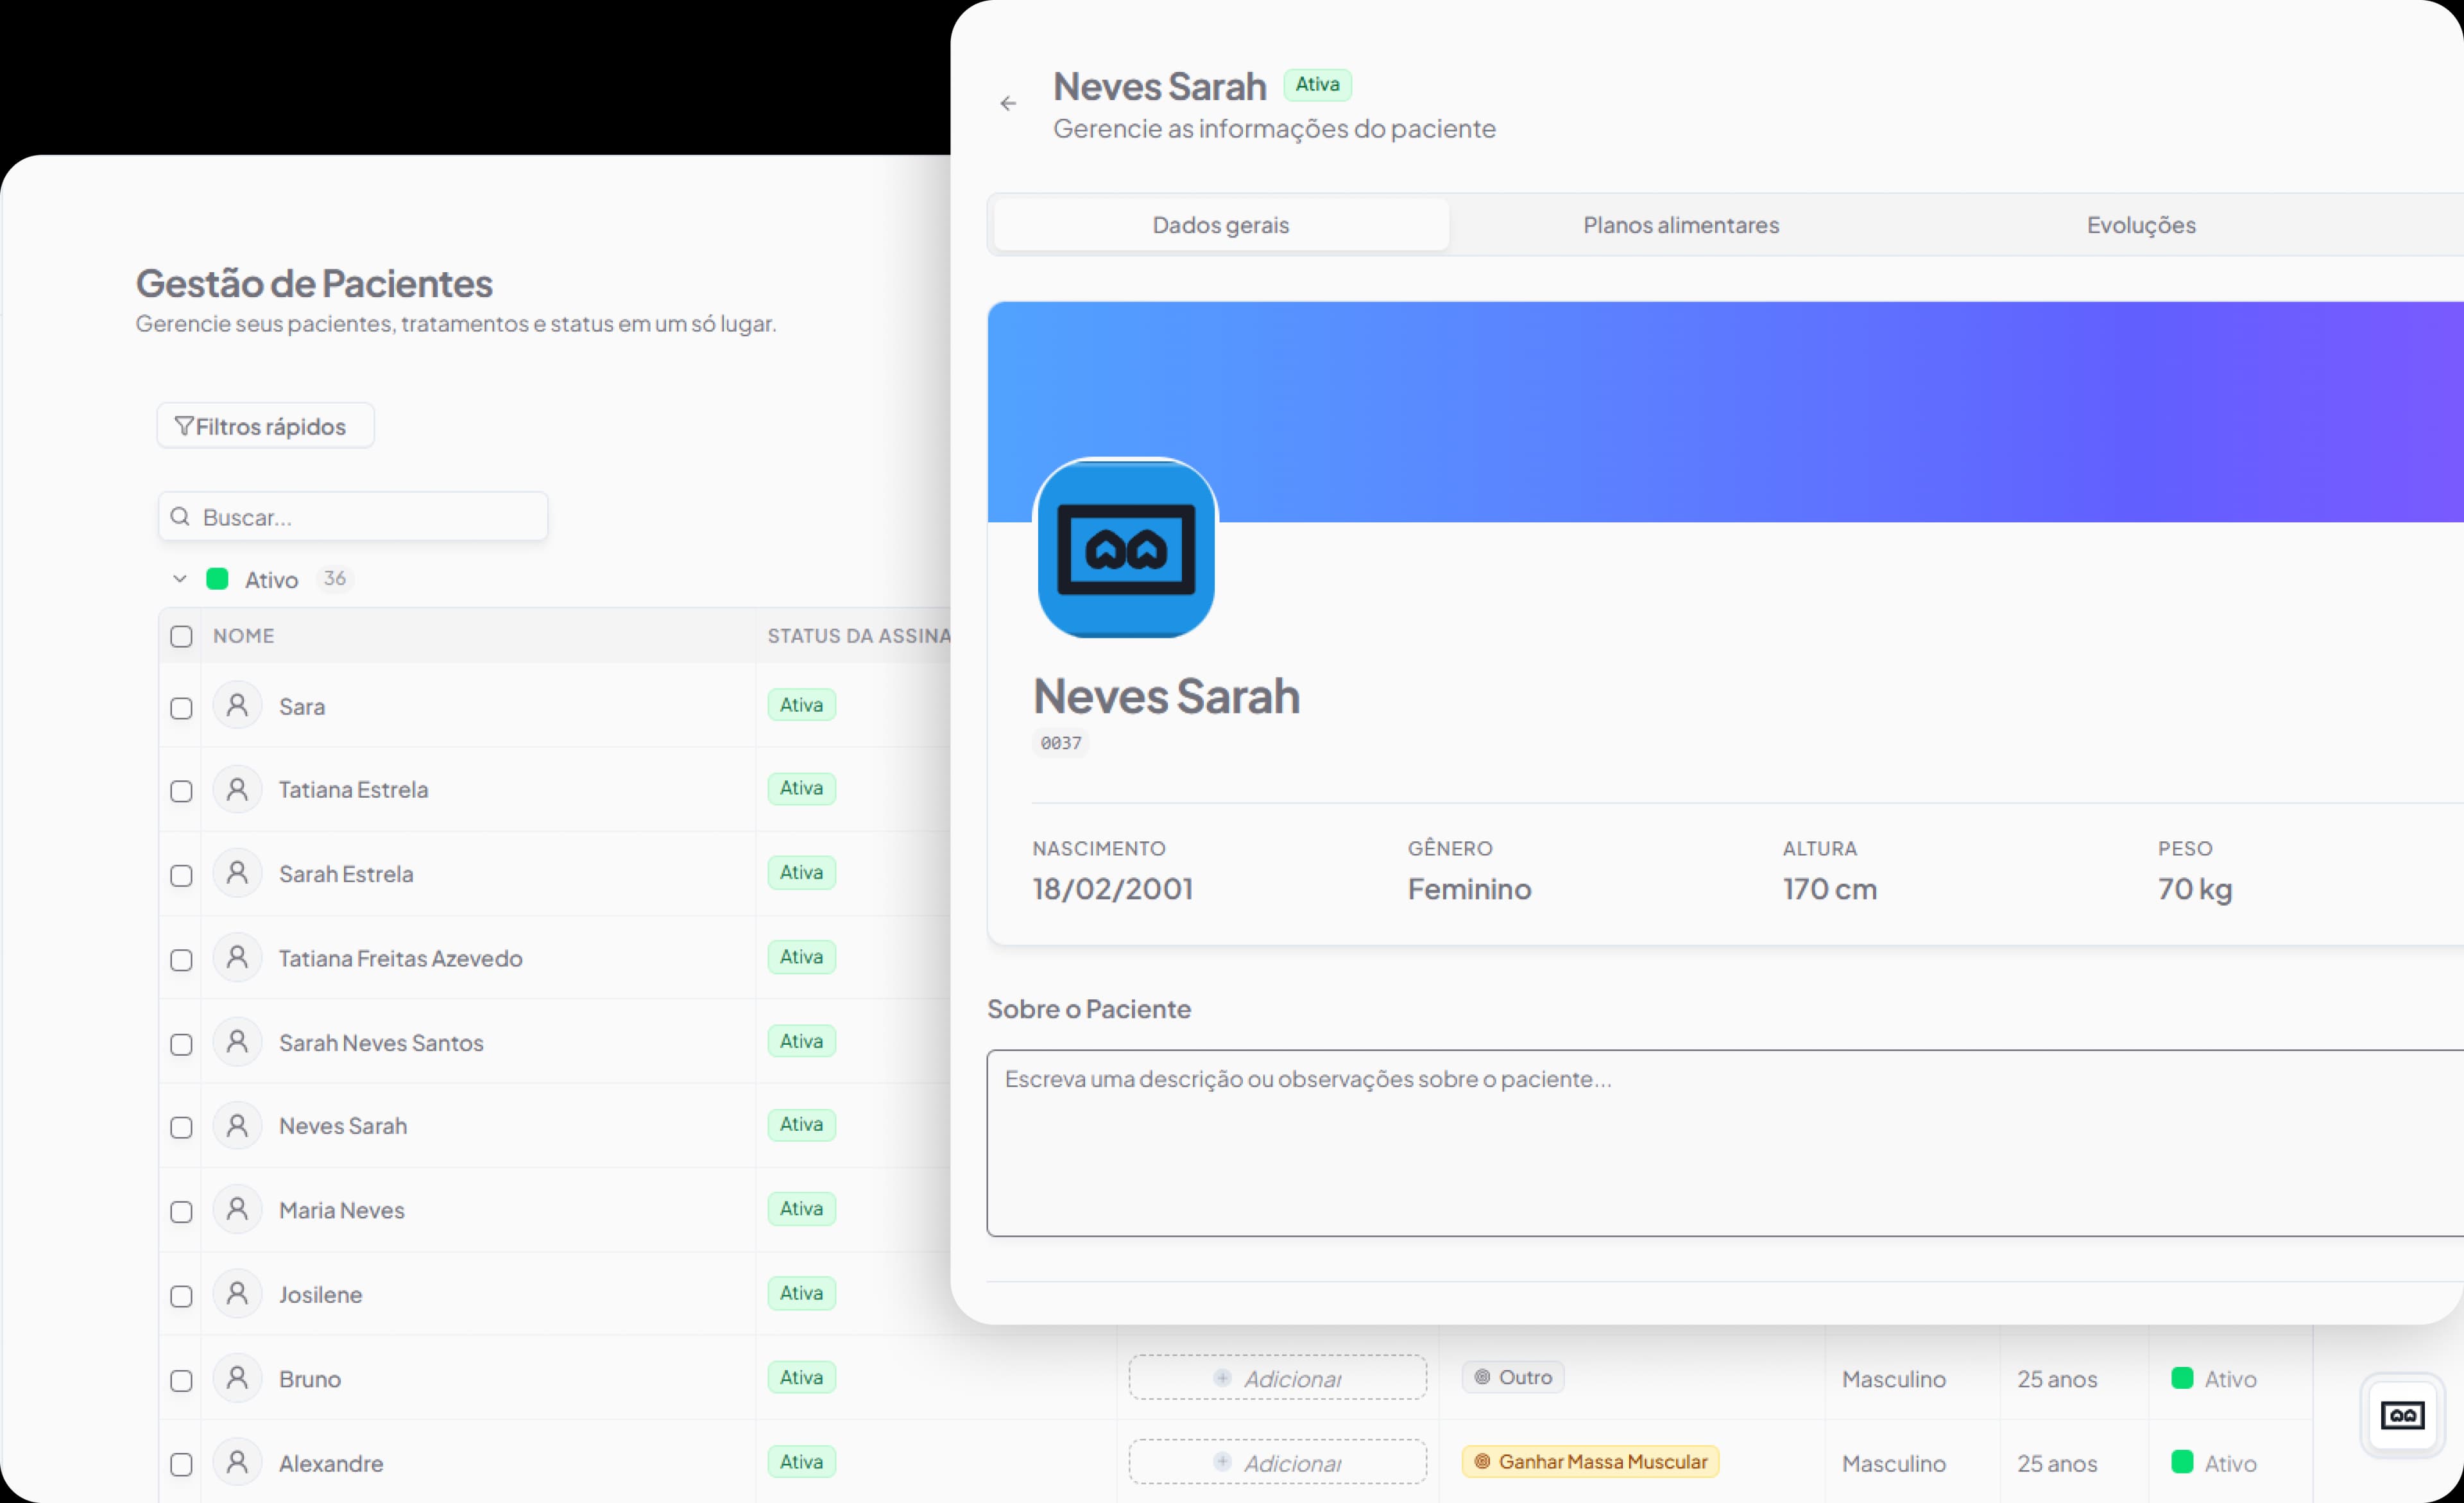The image size is (2464, 1503).
Task: Switch to the Dados gerais tab
Action: (1221, 225)
